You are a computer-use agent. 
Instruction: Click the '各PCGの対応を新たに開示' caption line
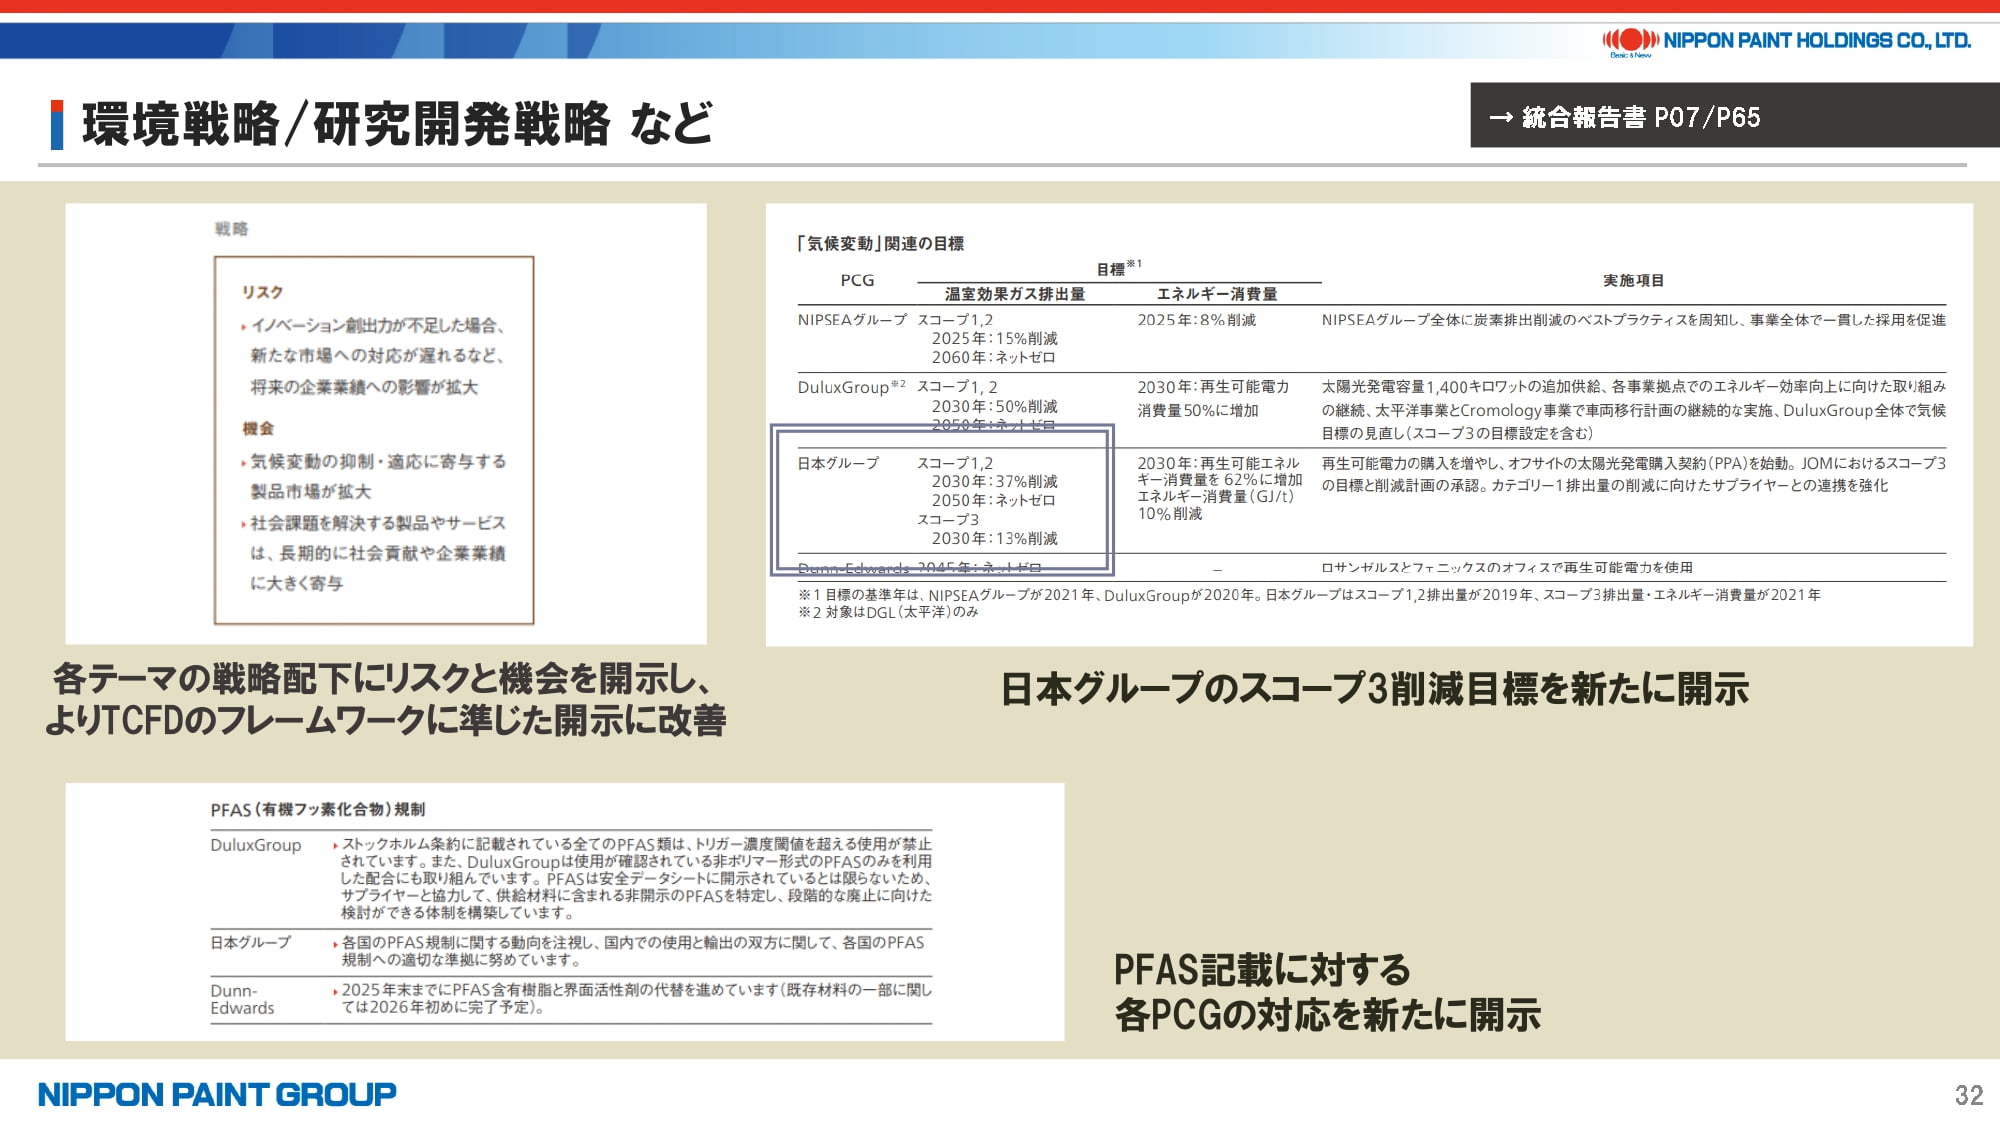tap(1328, 1015)
